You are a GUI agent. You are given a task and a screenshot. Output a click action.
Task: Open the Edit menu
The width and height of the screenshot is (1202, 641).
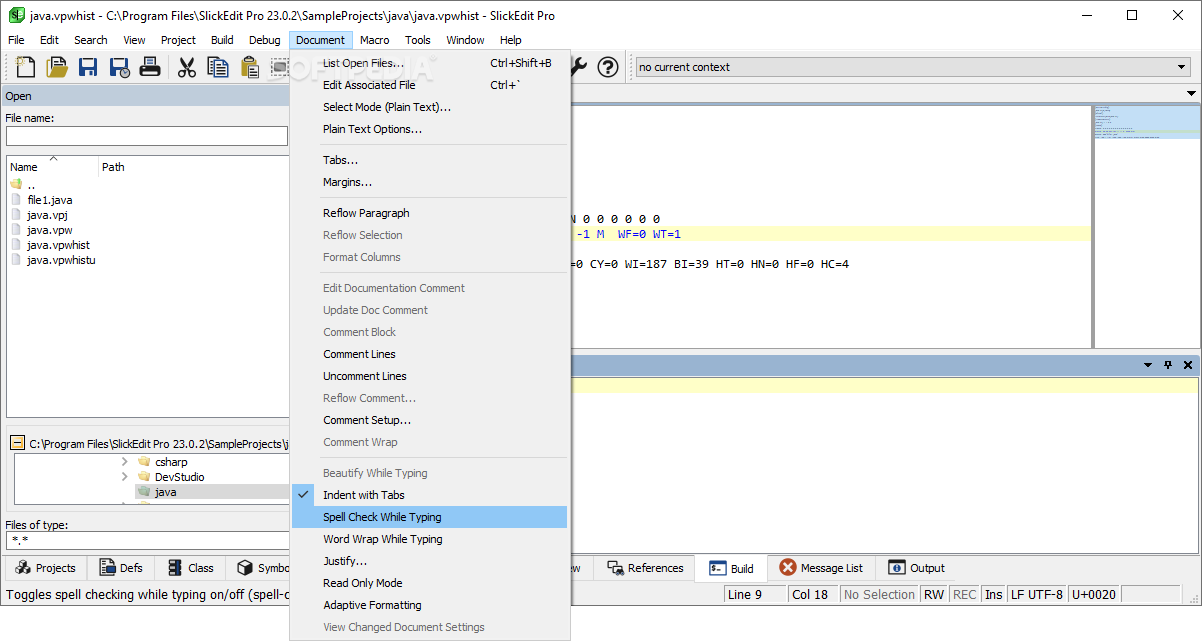(49, 40)
